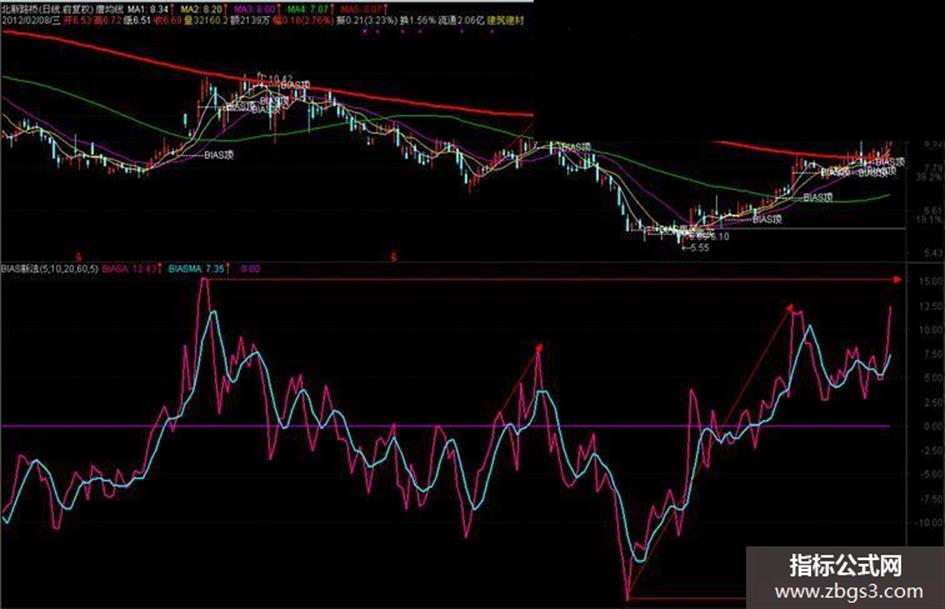Viewport: 945px width, 609px height.
Task: Click the green MA4: 7.07 label
Action: [x=308, y=9]
